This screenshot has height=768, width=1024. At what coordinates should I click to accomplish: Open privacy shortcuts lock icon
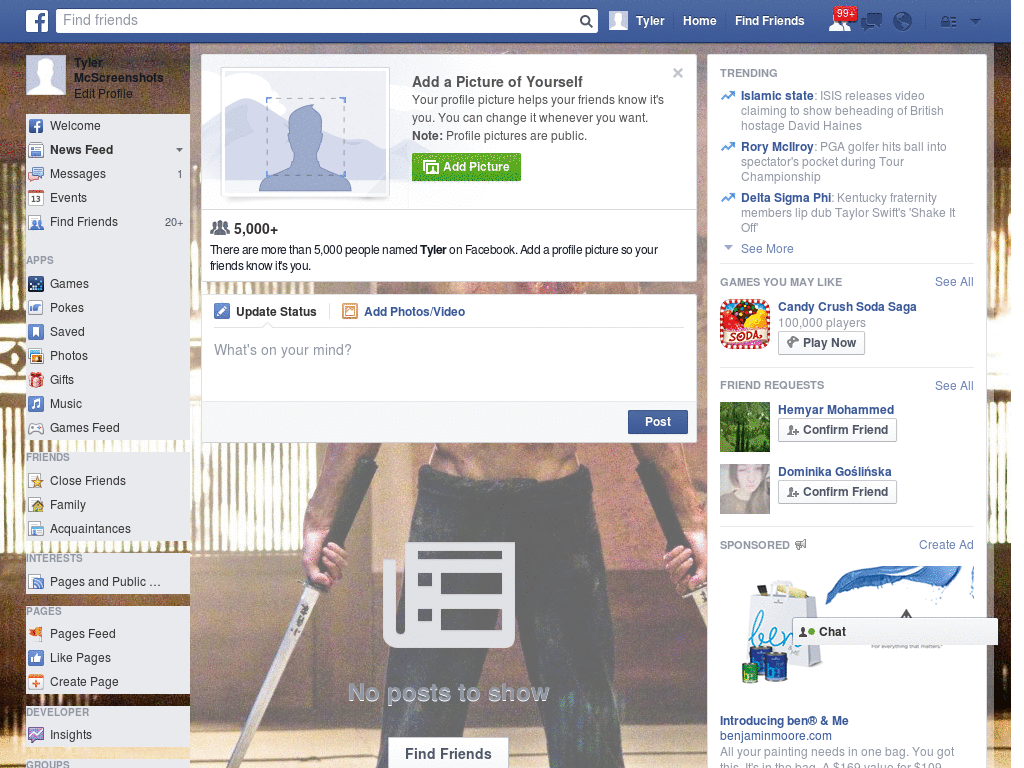pos(948,22)
